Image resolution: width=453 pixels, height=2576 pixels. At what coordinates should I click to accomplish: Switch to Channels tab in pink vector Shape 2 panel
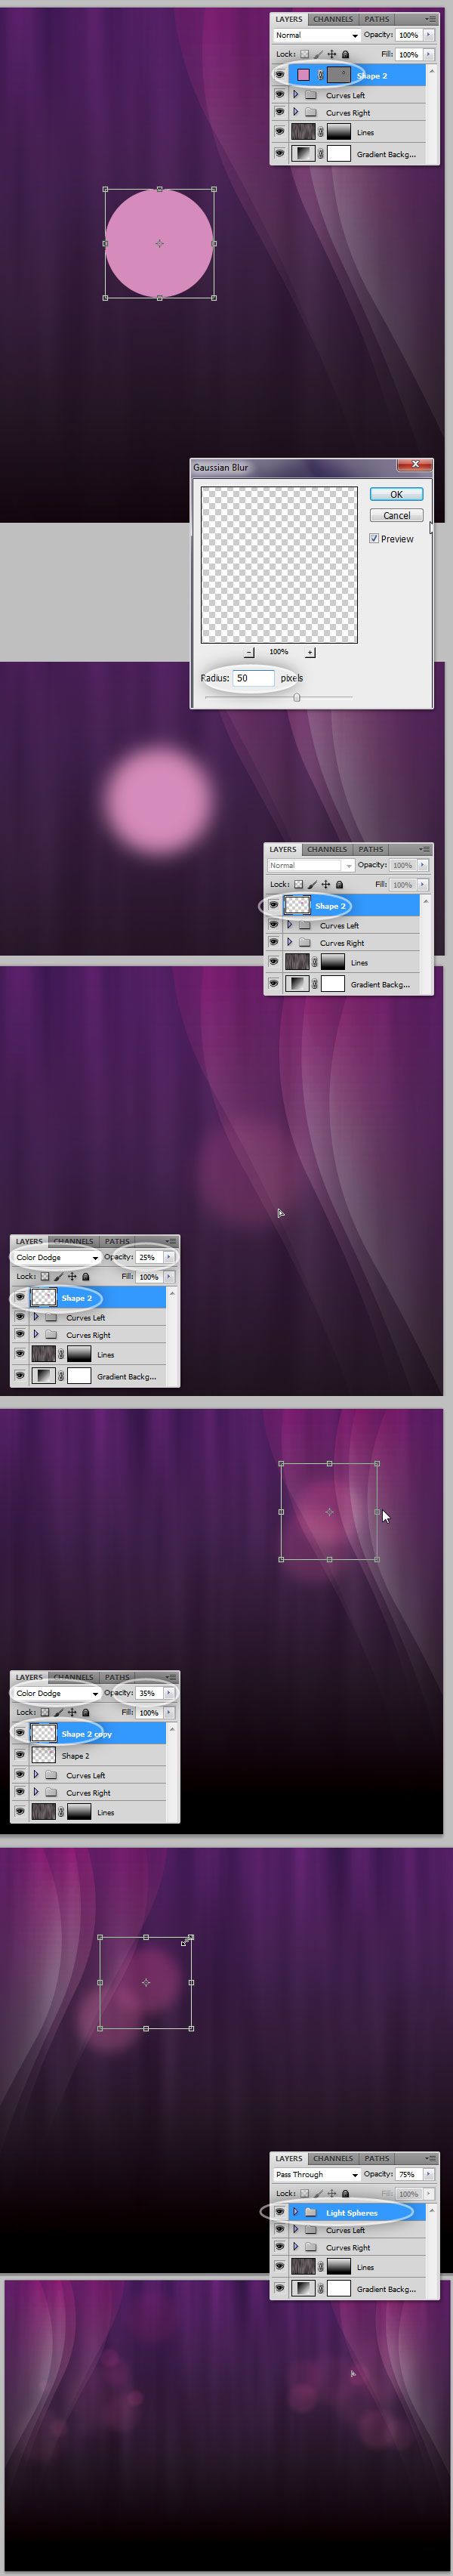[x=333, y=19]
